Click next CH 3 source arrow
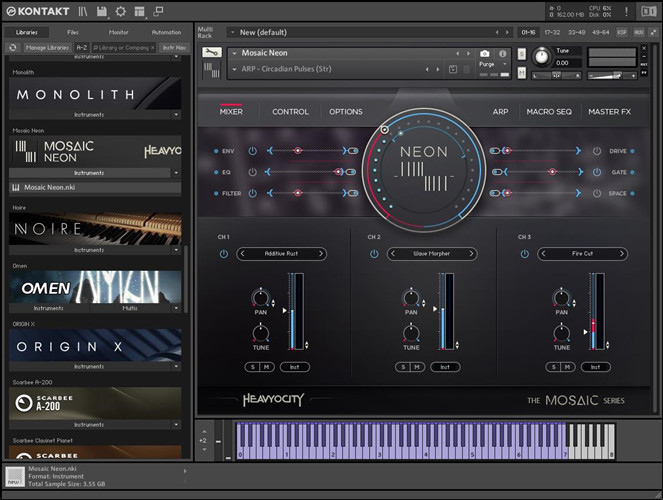Viewport: 663px width, 500px height. pos(622,254)
